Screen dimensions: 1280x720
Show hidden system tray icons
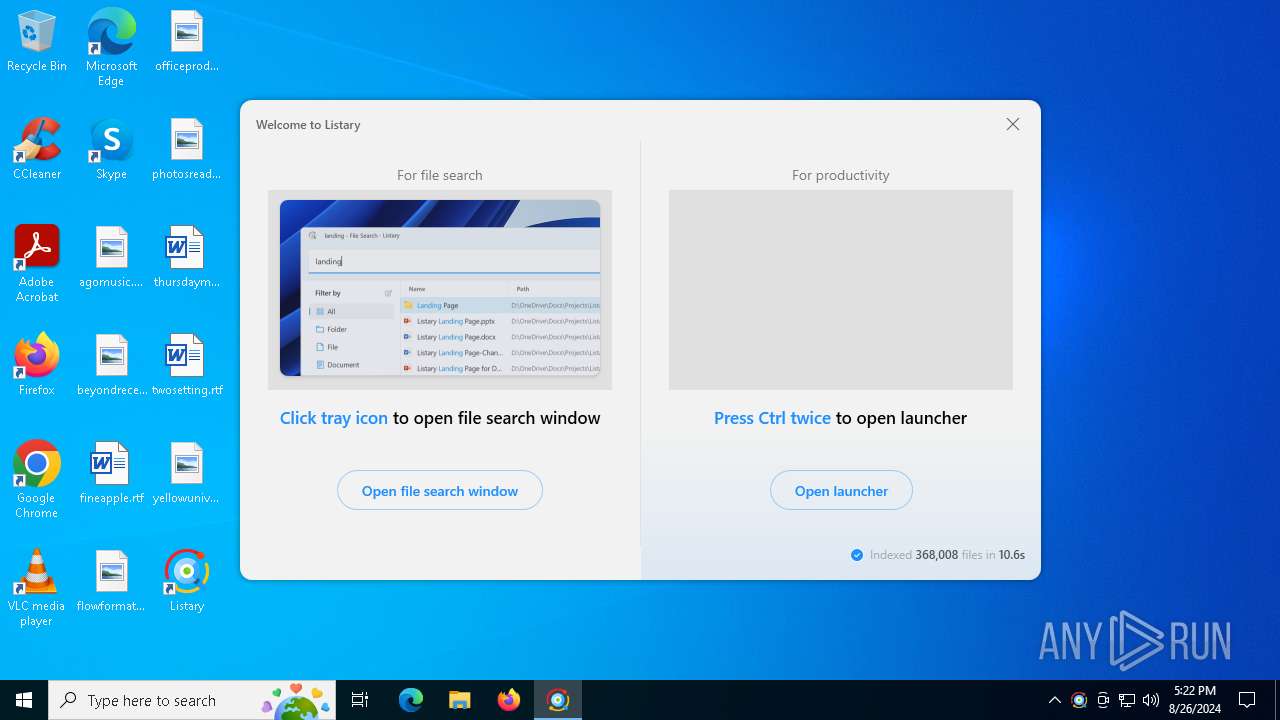pyautogui.click(x=1055, y=700)
